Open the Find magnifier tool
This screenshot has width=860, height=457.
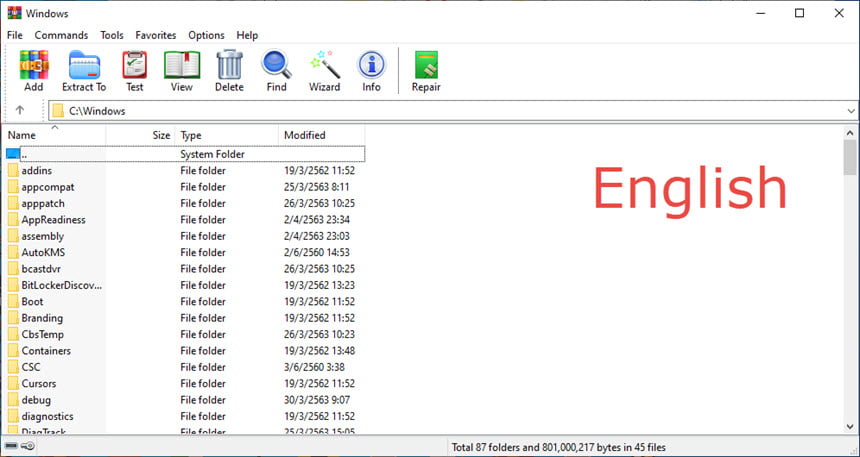[x=276, y=65]
